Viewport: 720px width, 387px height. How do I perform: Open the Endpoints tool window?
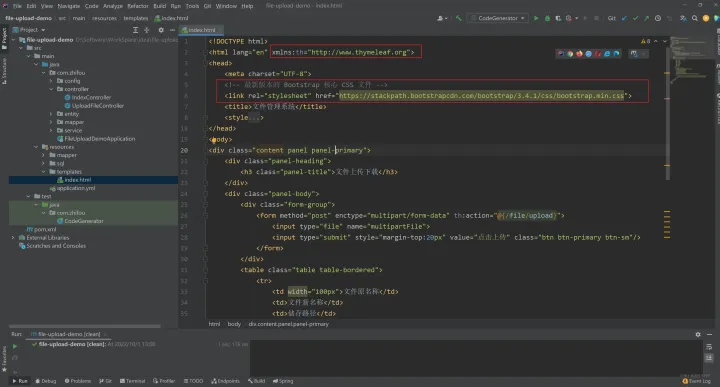pos(225,381)
